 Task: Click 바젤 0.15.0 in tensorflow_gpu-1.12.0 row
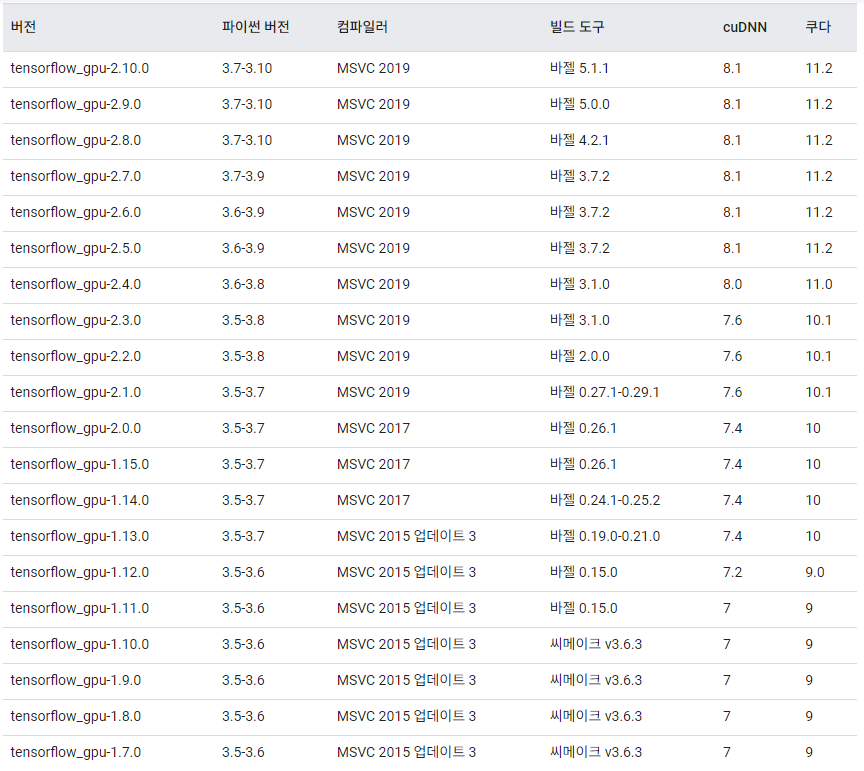584,573
